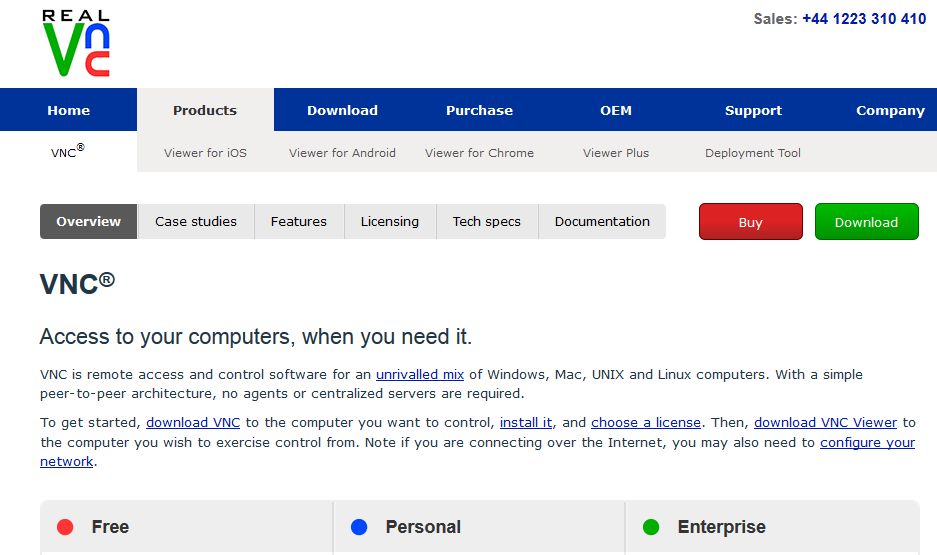Click the sales phone number +44 1223 310 410
Screen dimensions: 937x555
[x=864, y=19]
